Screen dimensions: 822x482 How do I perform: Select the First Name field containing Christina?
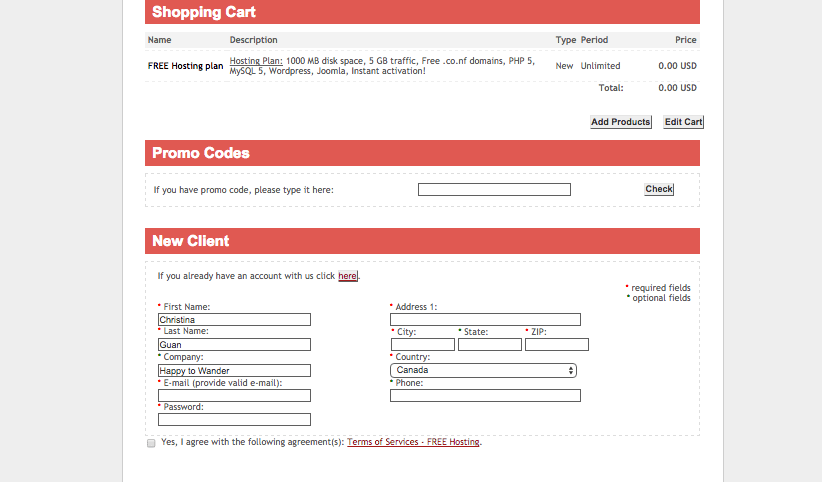pyautogui.click(x=234, y=319)
